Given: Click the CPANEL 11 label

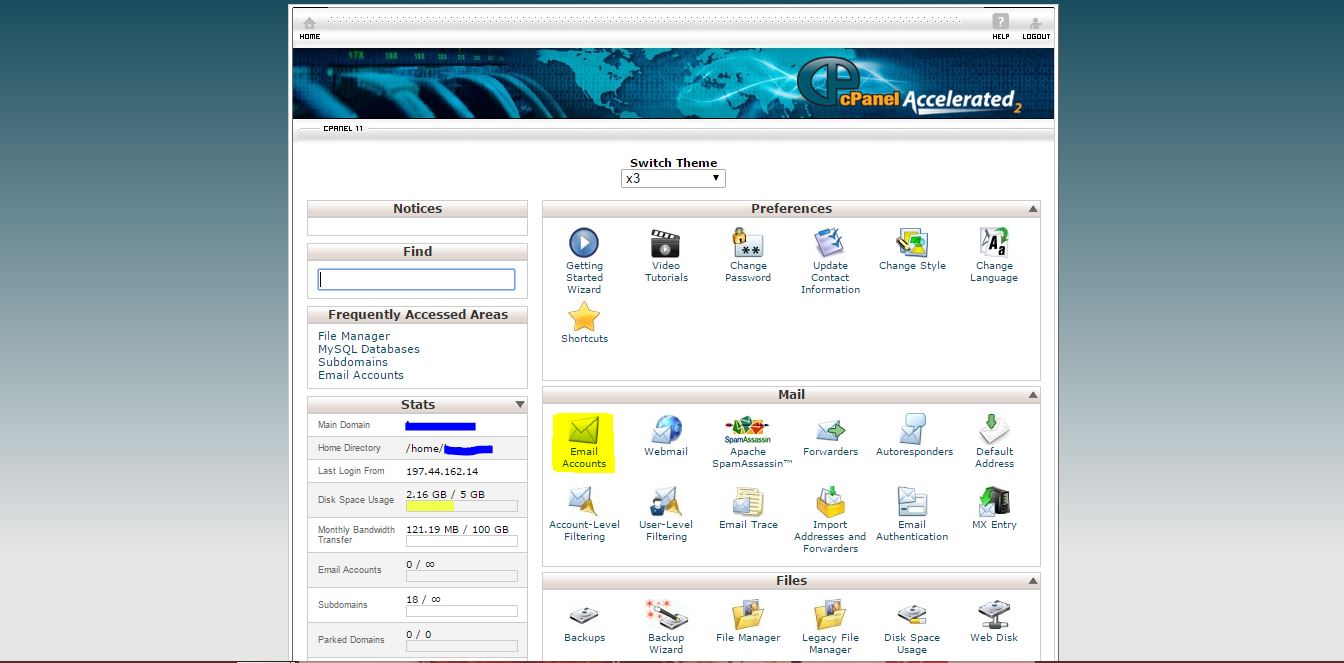Looking at the screenshot, I should 343,129.
